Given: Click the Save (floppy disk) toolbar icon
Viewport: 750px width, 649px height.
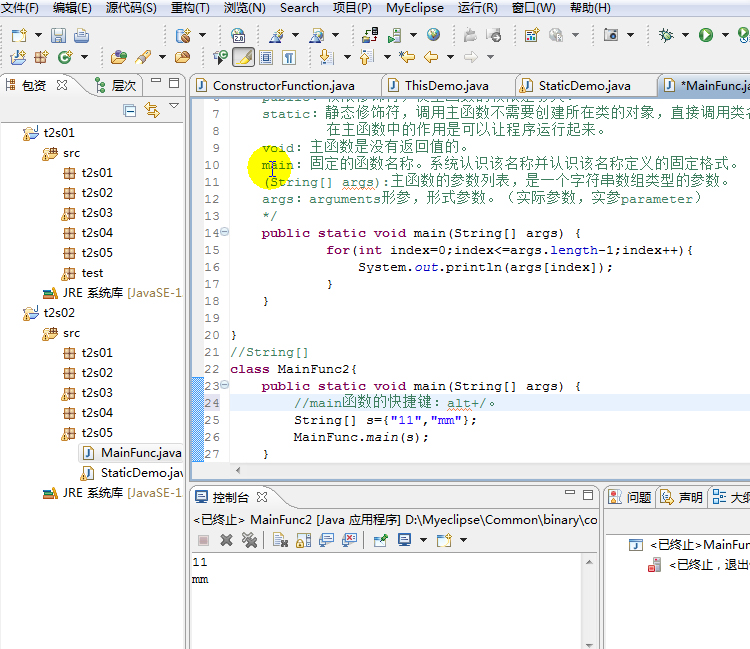Looking at the screenshot, I should [58, 35].
